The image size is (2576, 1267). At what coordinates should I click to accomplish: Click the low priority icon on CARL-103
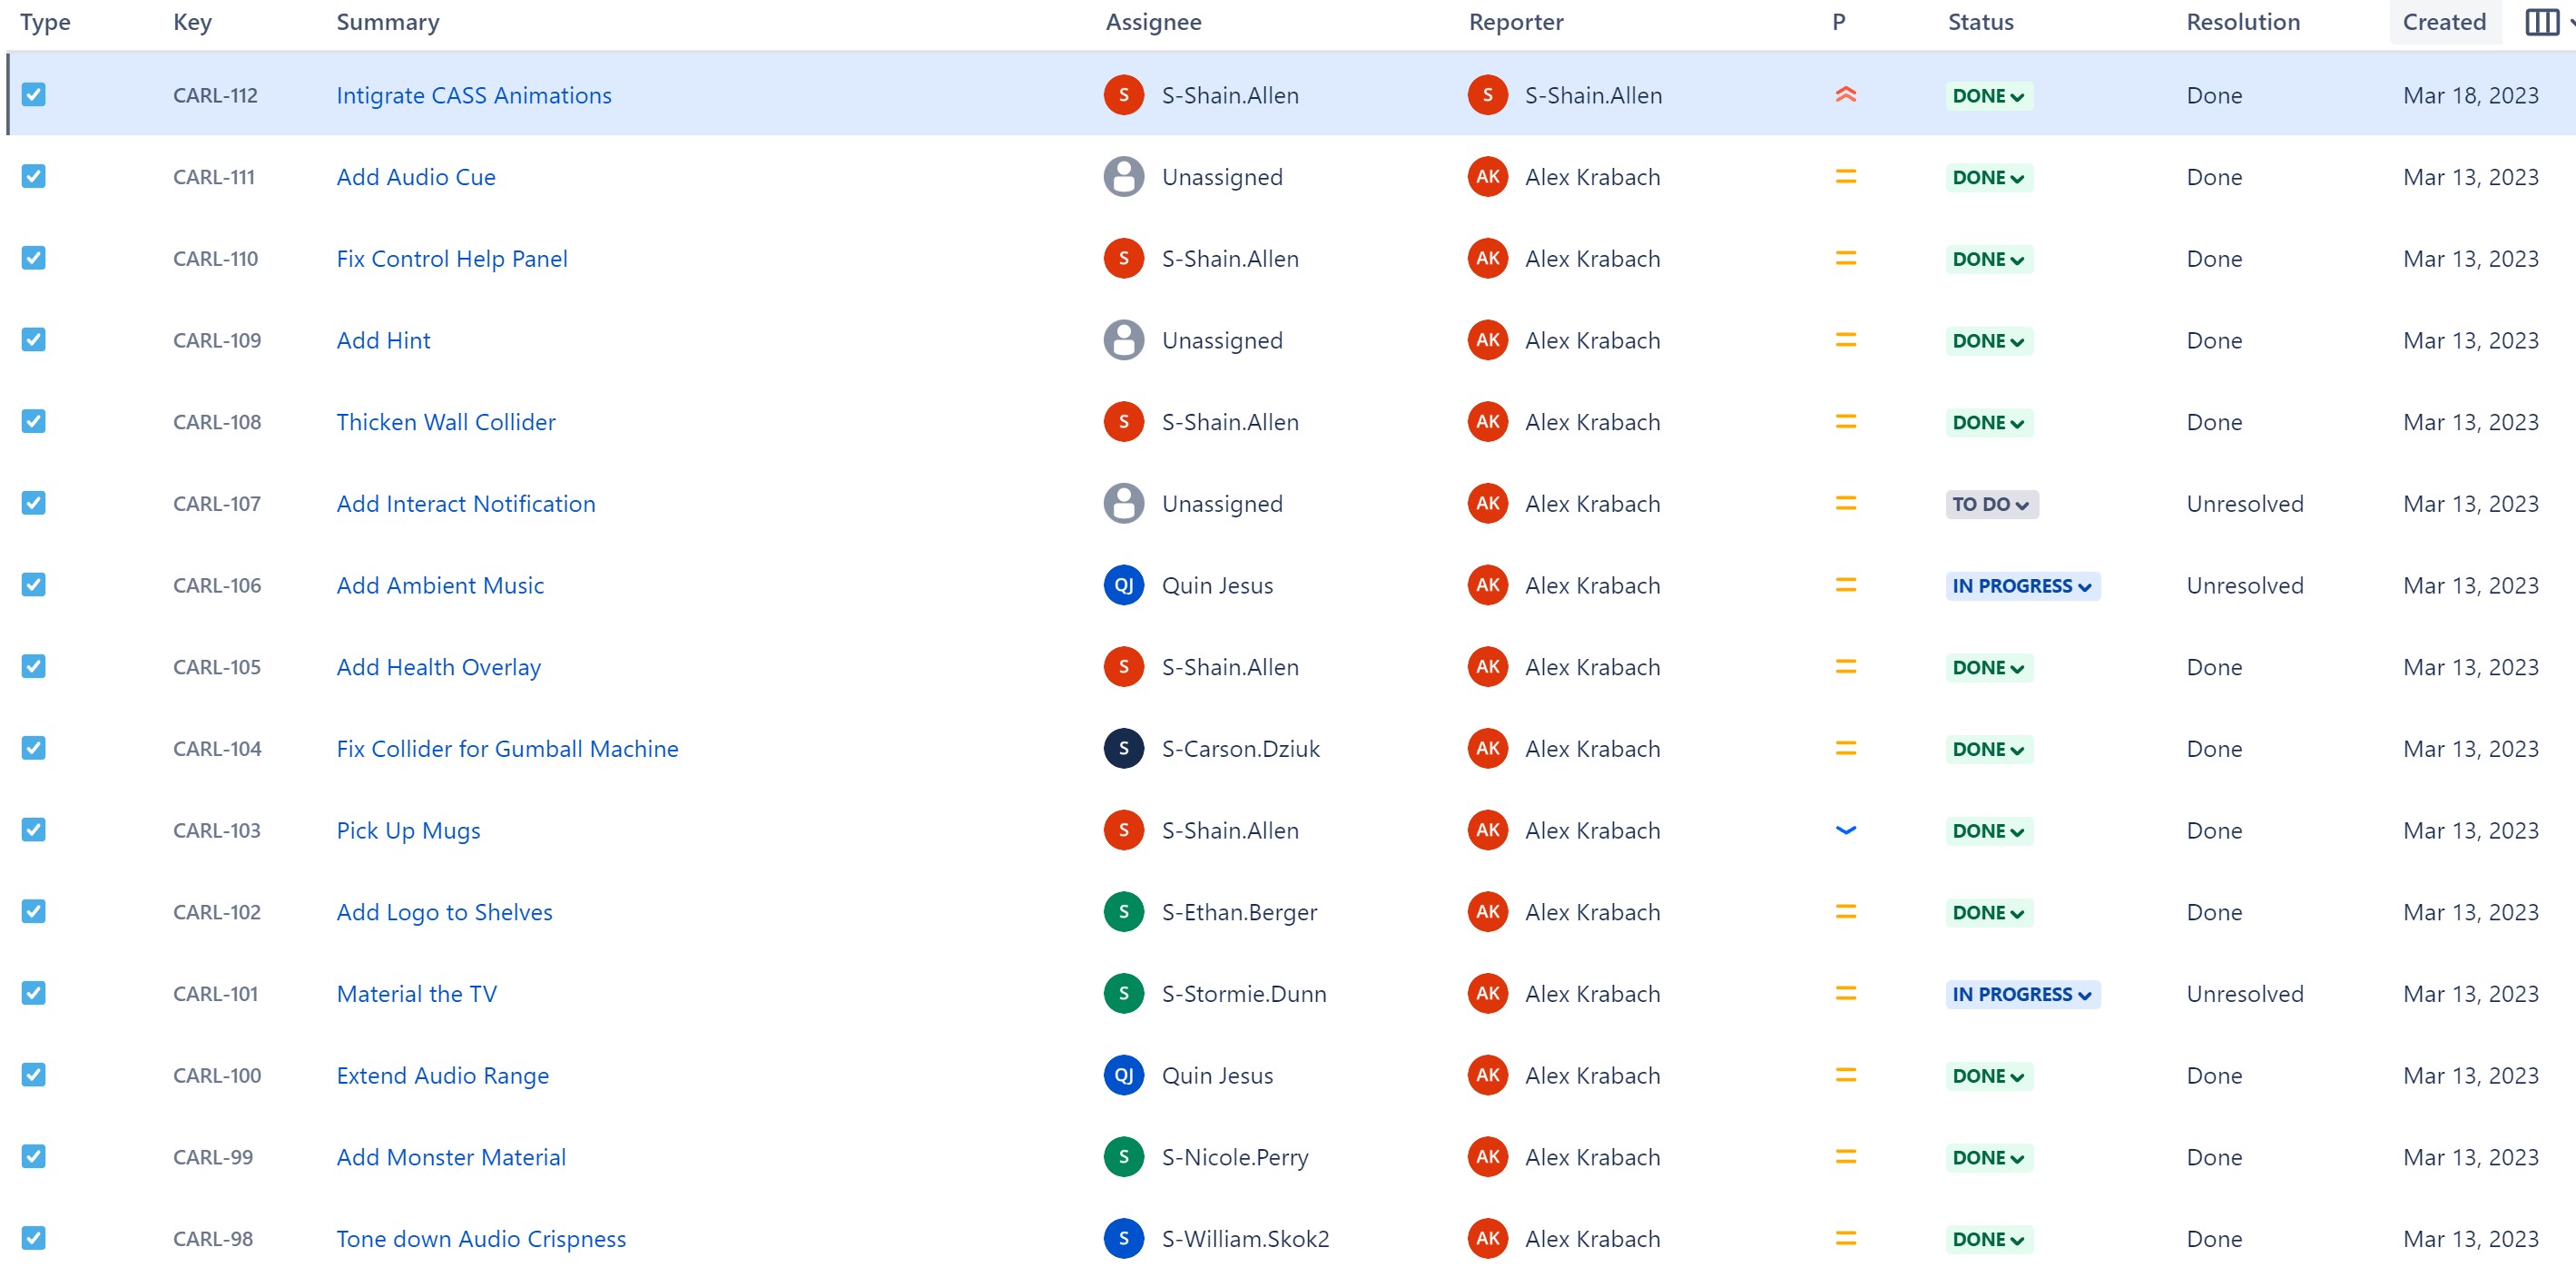pos(1845,829)
